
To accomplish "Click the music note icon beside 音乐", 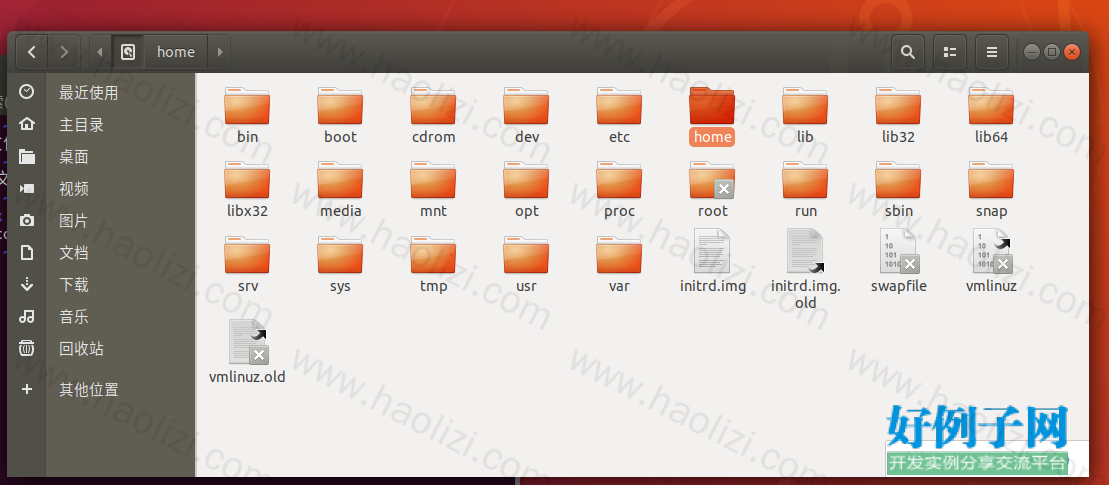I will [x=27, y=317].
